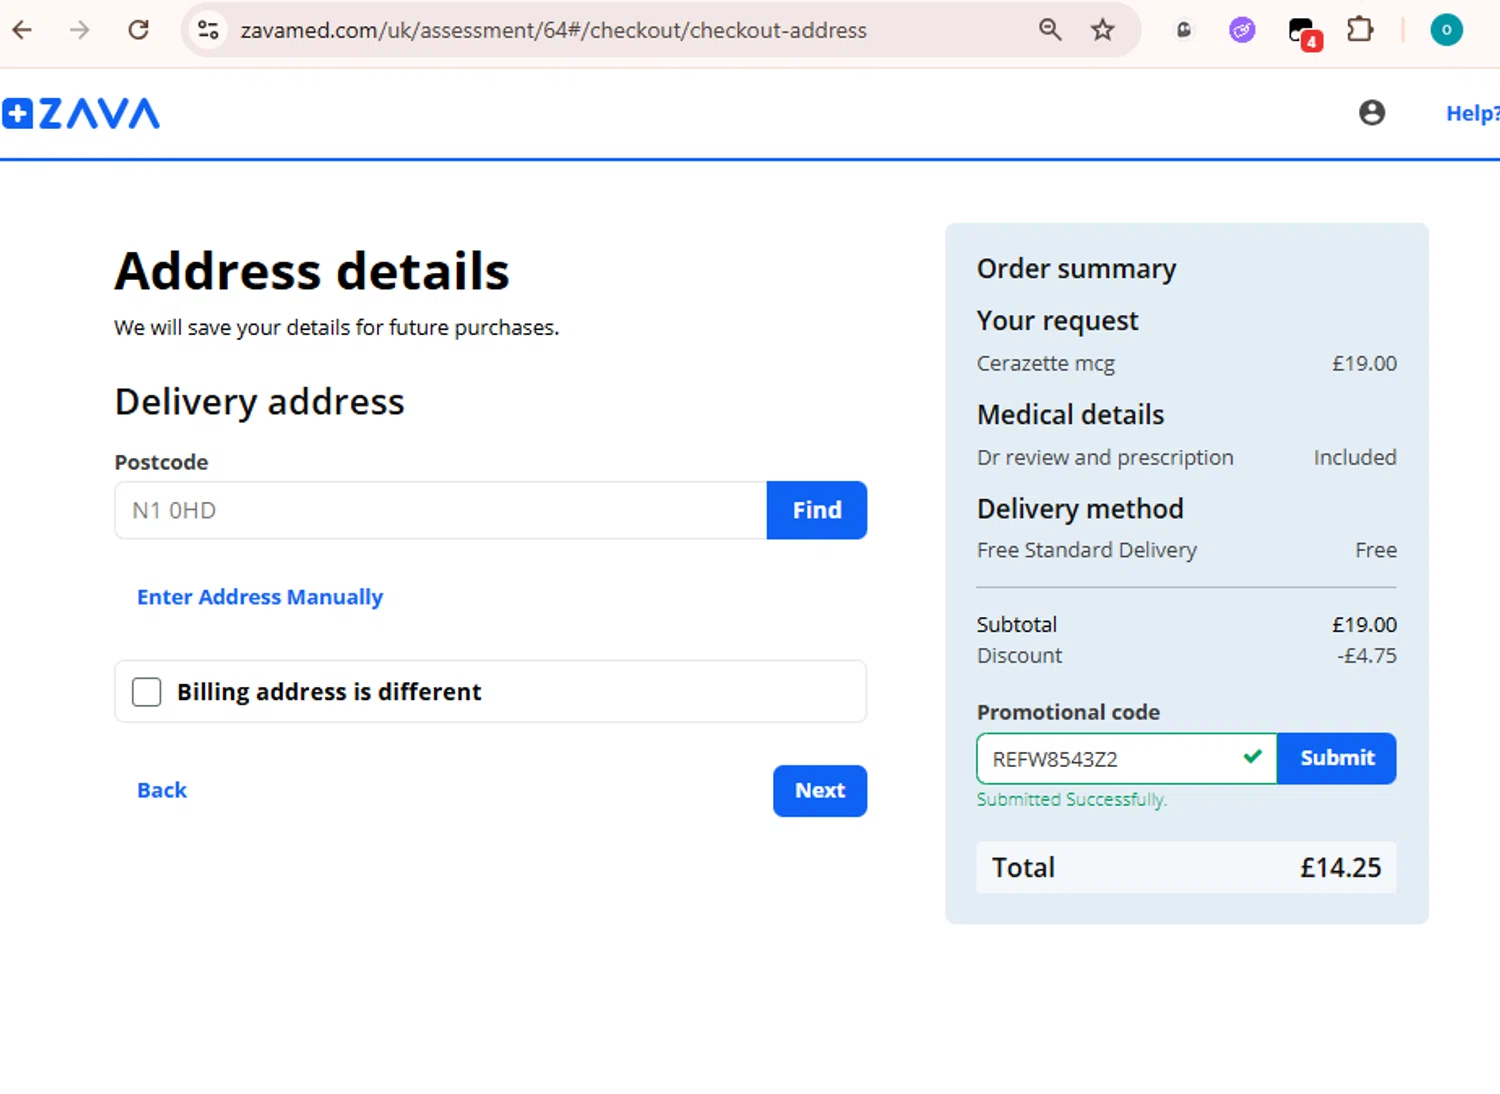Click the Promotional code input field
This screenshot has height=1094, width=1500.
click(1126, 758)
